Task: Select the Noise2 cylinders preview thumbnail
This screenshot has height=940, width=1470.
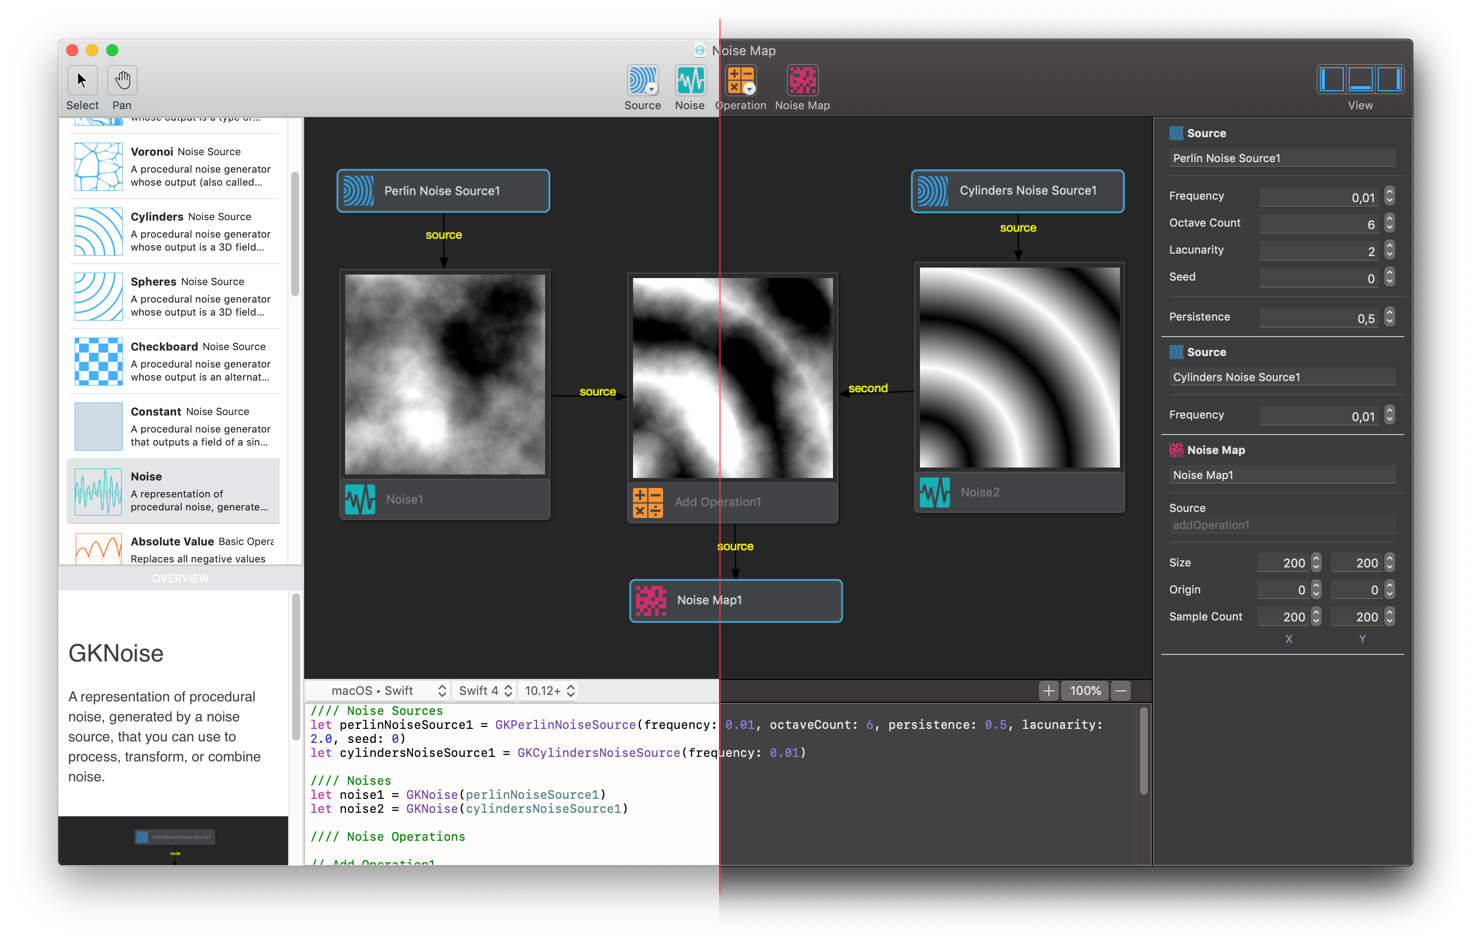Action: (1020, 368)
